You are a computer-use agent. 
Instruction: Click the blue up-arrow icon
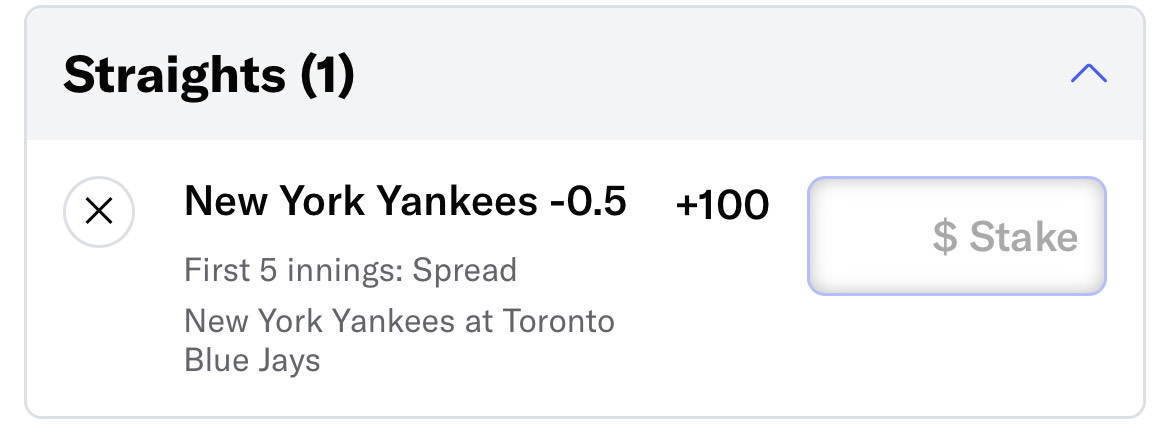click(1089, 73)
